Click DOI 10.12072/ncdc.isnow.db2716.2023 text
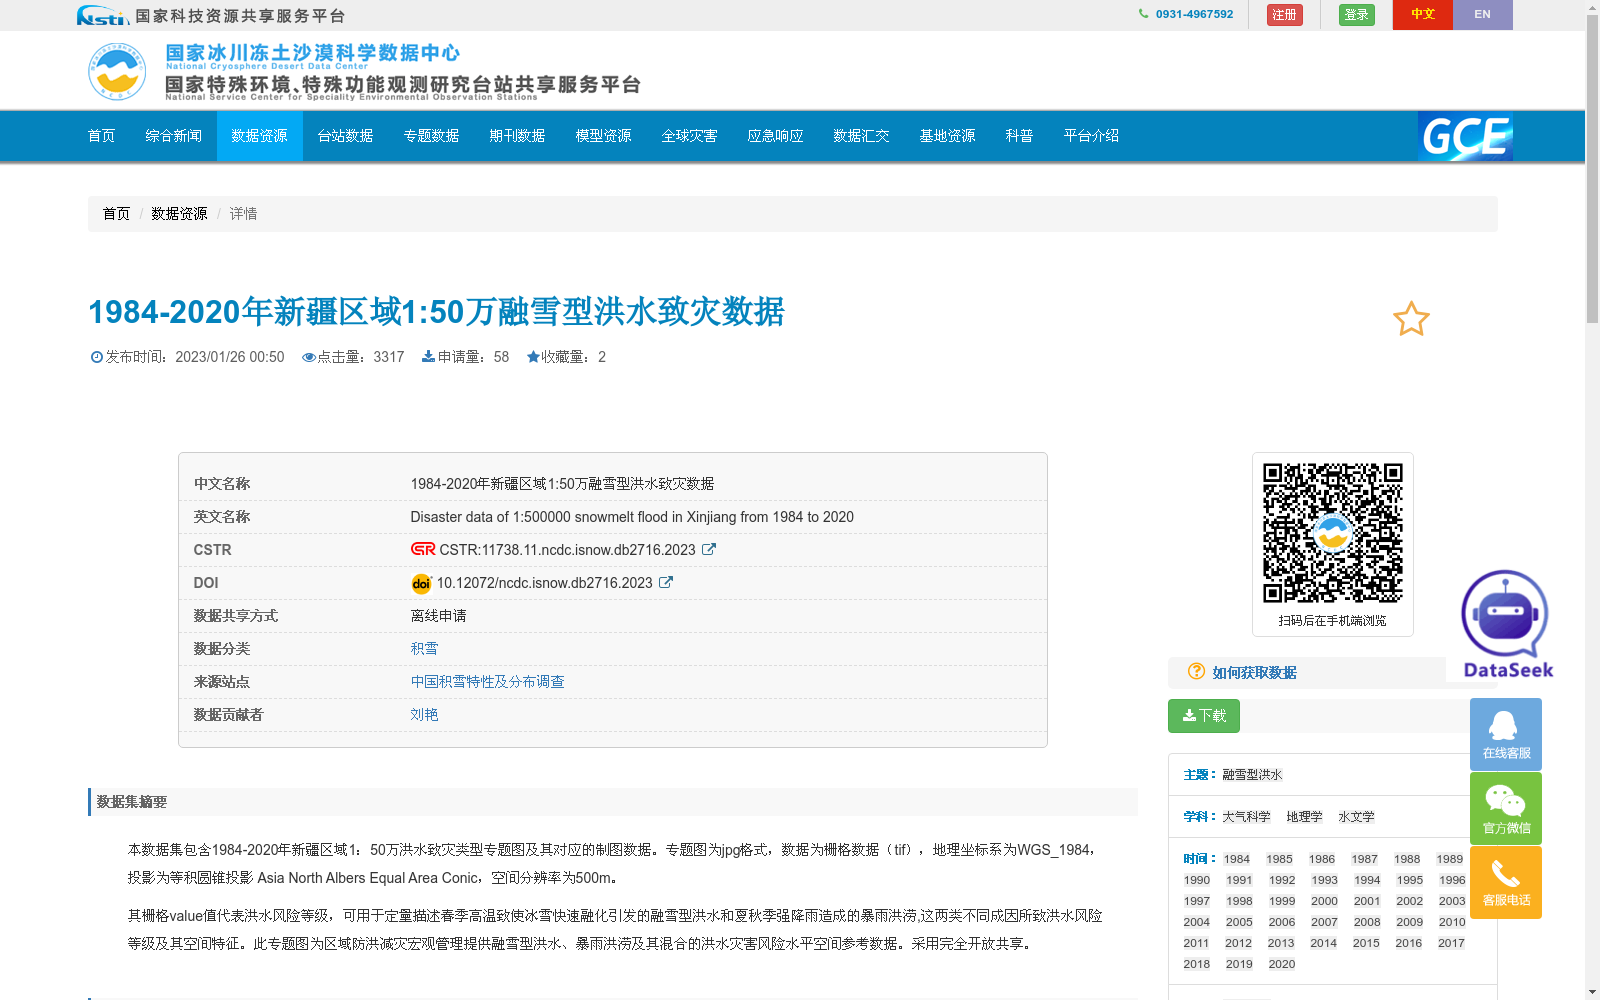This screenshot has width=1600, height=1000. pos(545,583)
